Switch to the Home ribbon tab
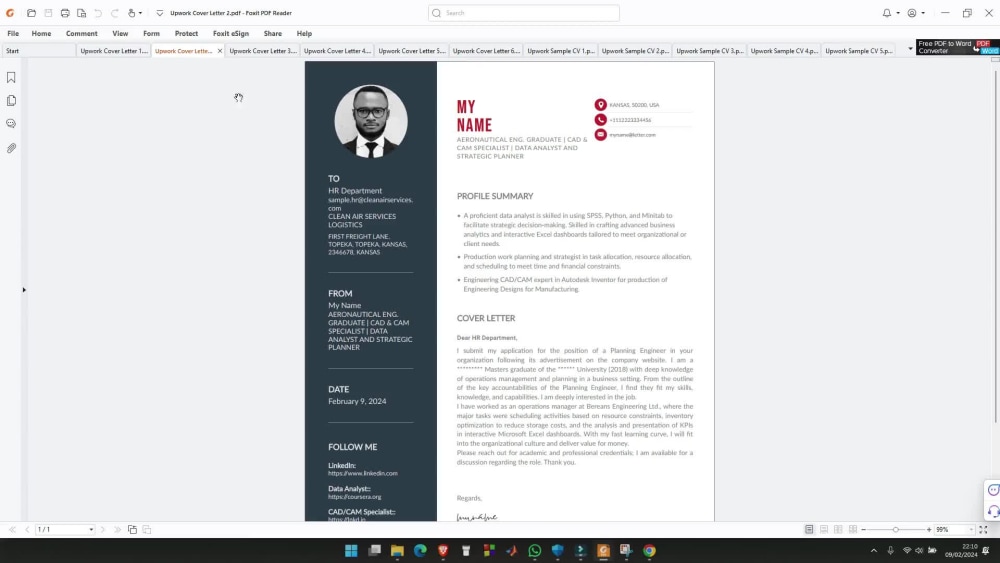Viewport: 1000px width, 563px height. 41,33
